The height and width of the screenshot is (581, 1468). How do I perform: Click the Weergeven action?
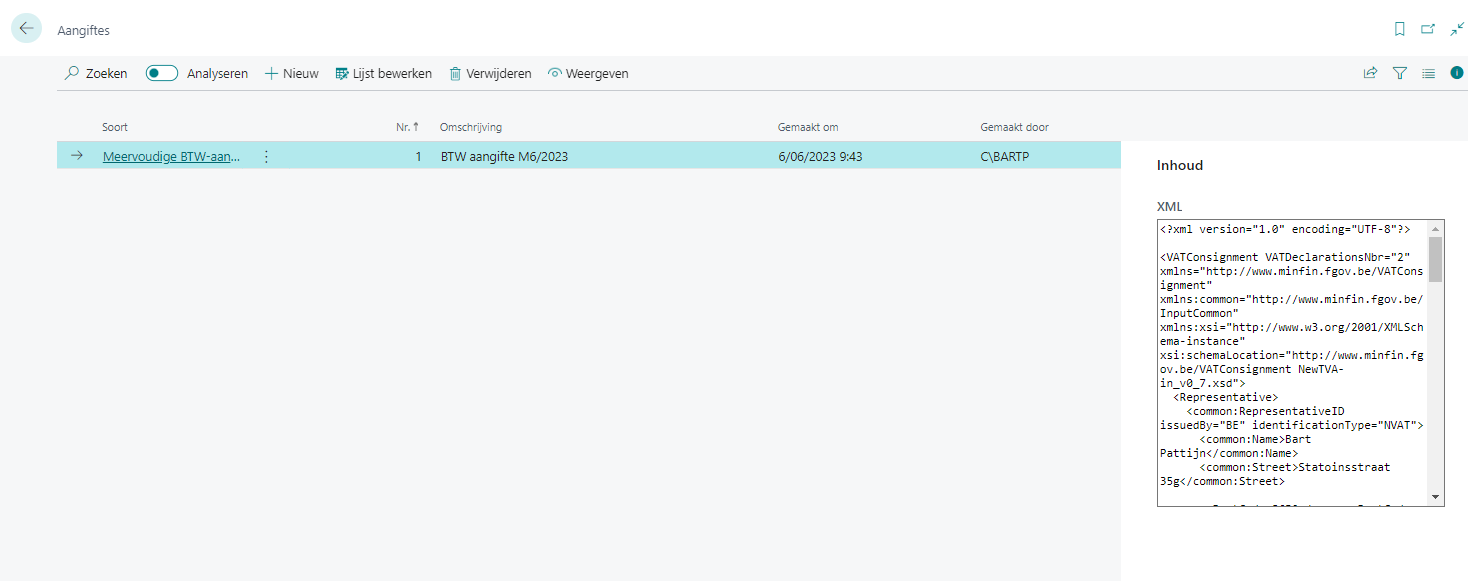[588, 73]
